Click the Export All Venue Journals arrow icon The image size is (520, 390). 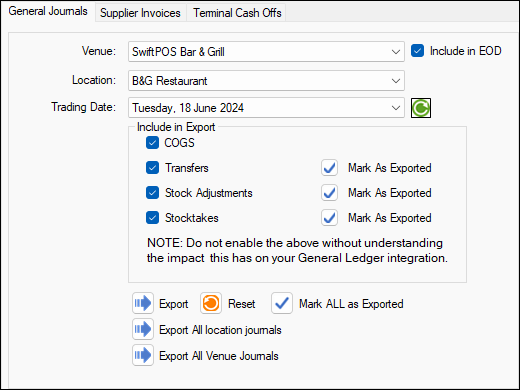point(143,355)
